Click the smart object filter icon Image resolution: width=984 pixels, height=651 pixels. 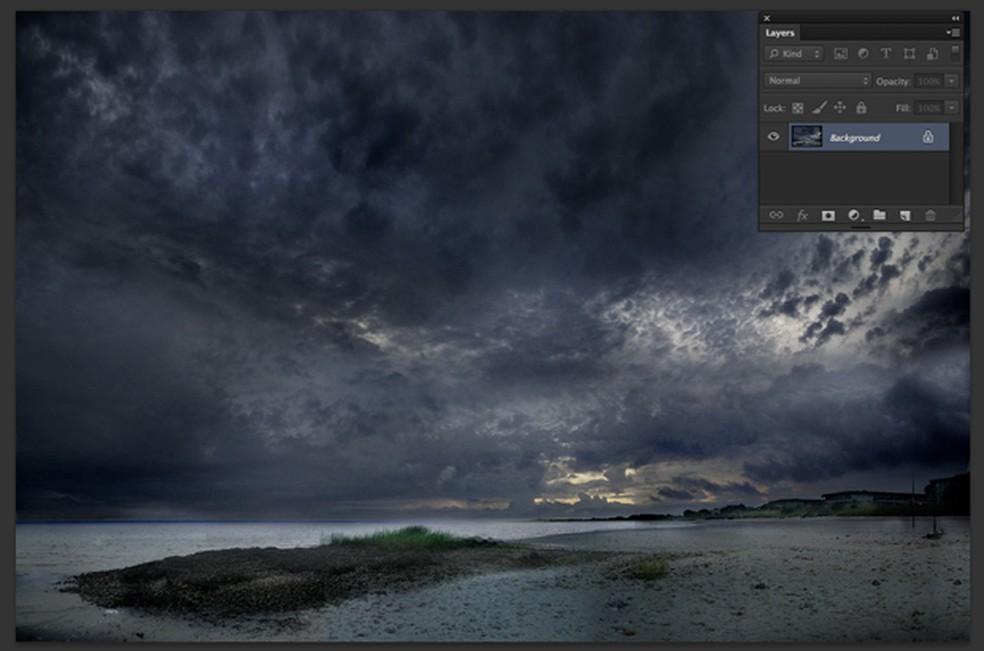click(932, 53)
